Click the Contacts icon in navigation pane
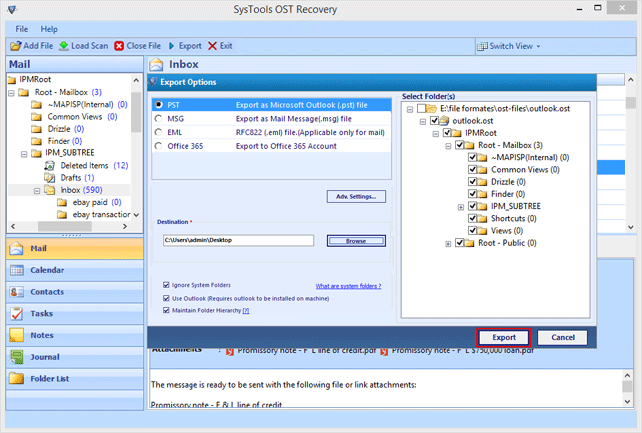The width and height of the screenshot is (642, 433). (16, 292)
